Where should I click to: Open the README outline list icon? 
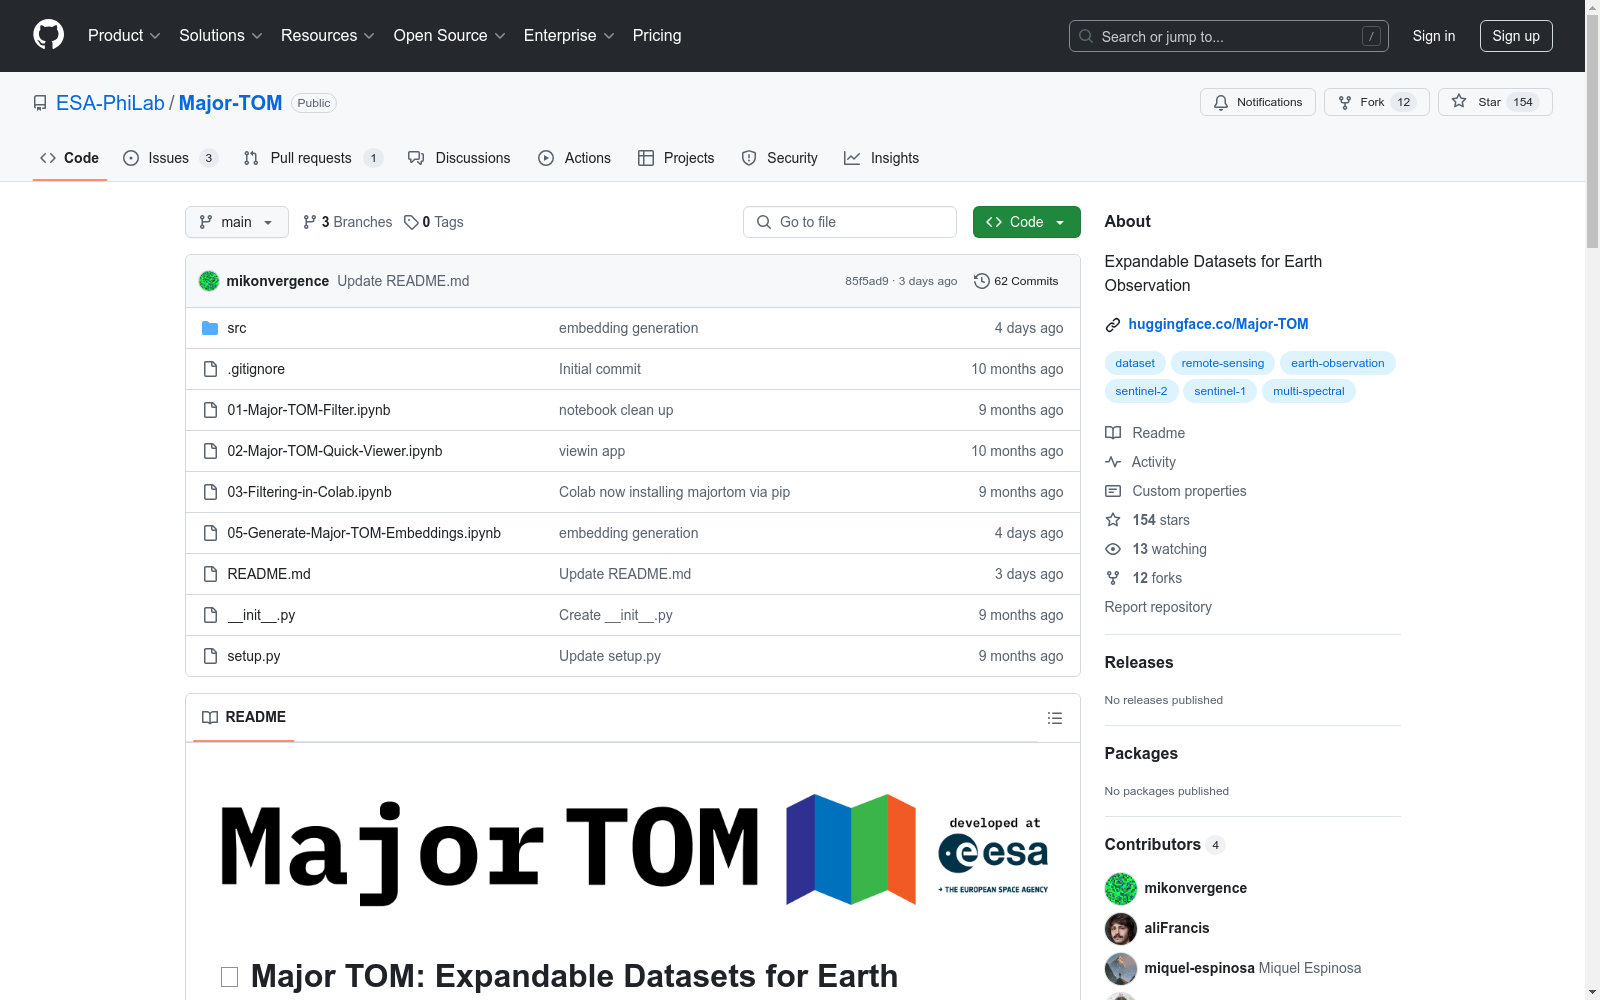(x=1055, y=718)
